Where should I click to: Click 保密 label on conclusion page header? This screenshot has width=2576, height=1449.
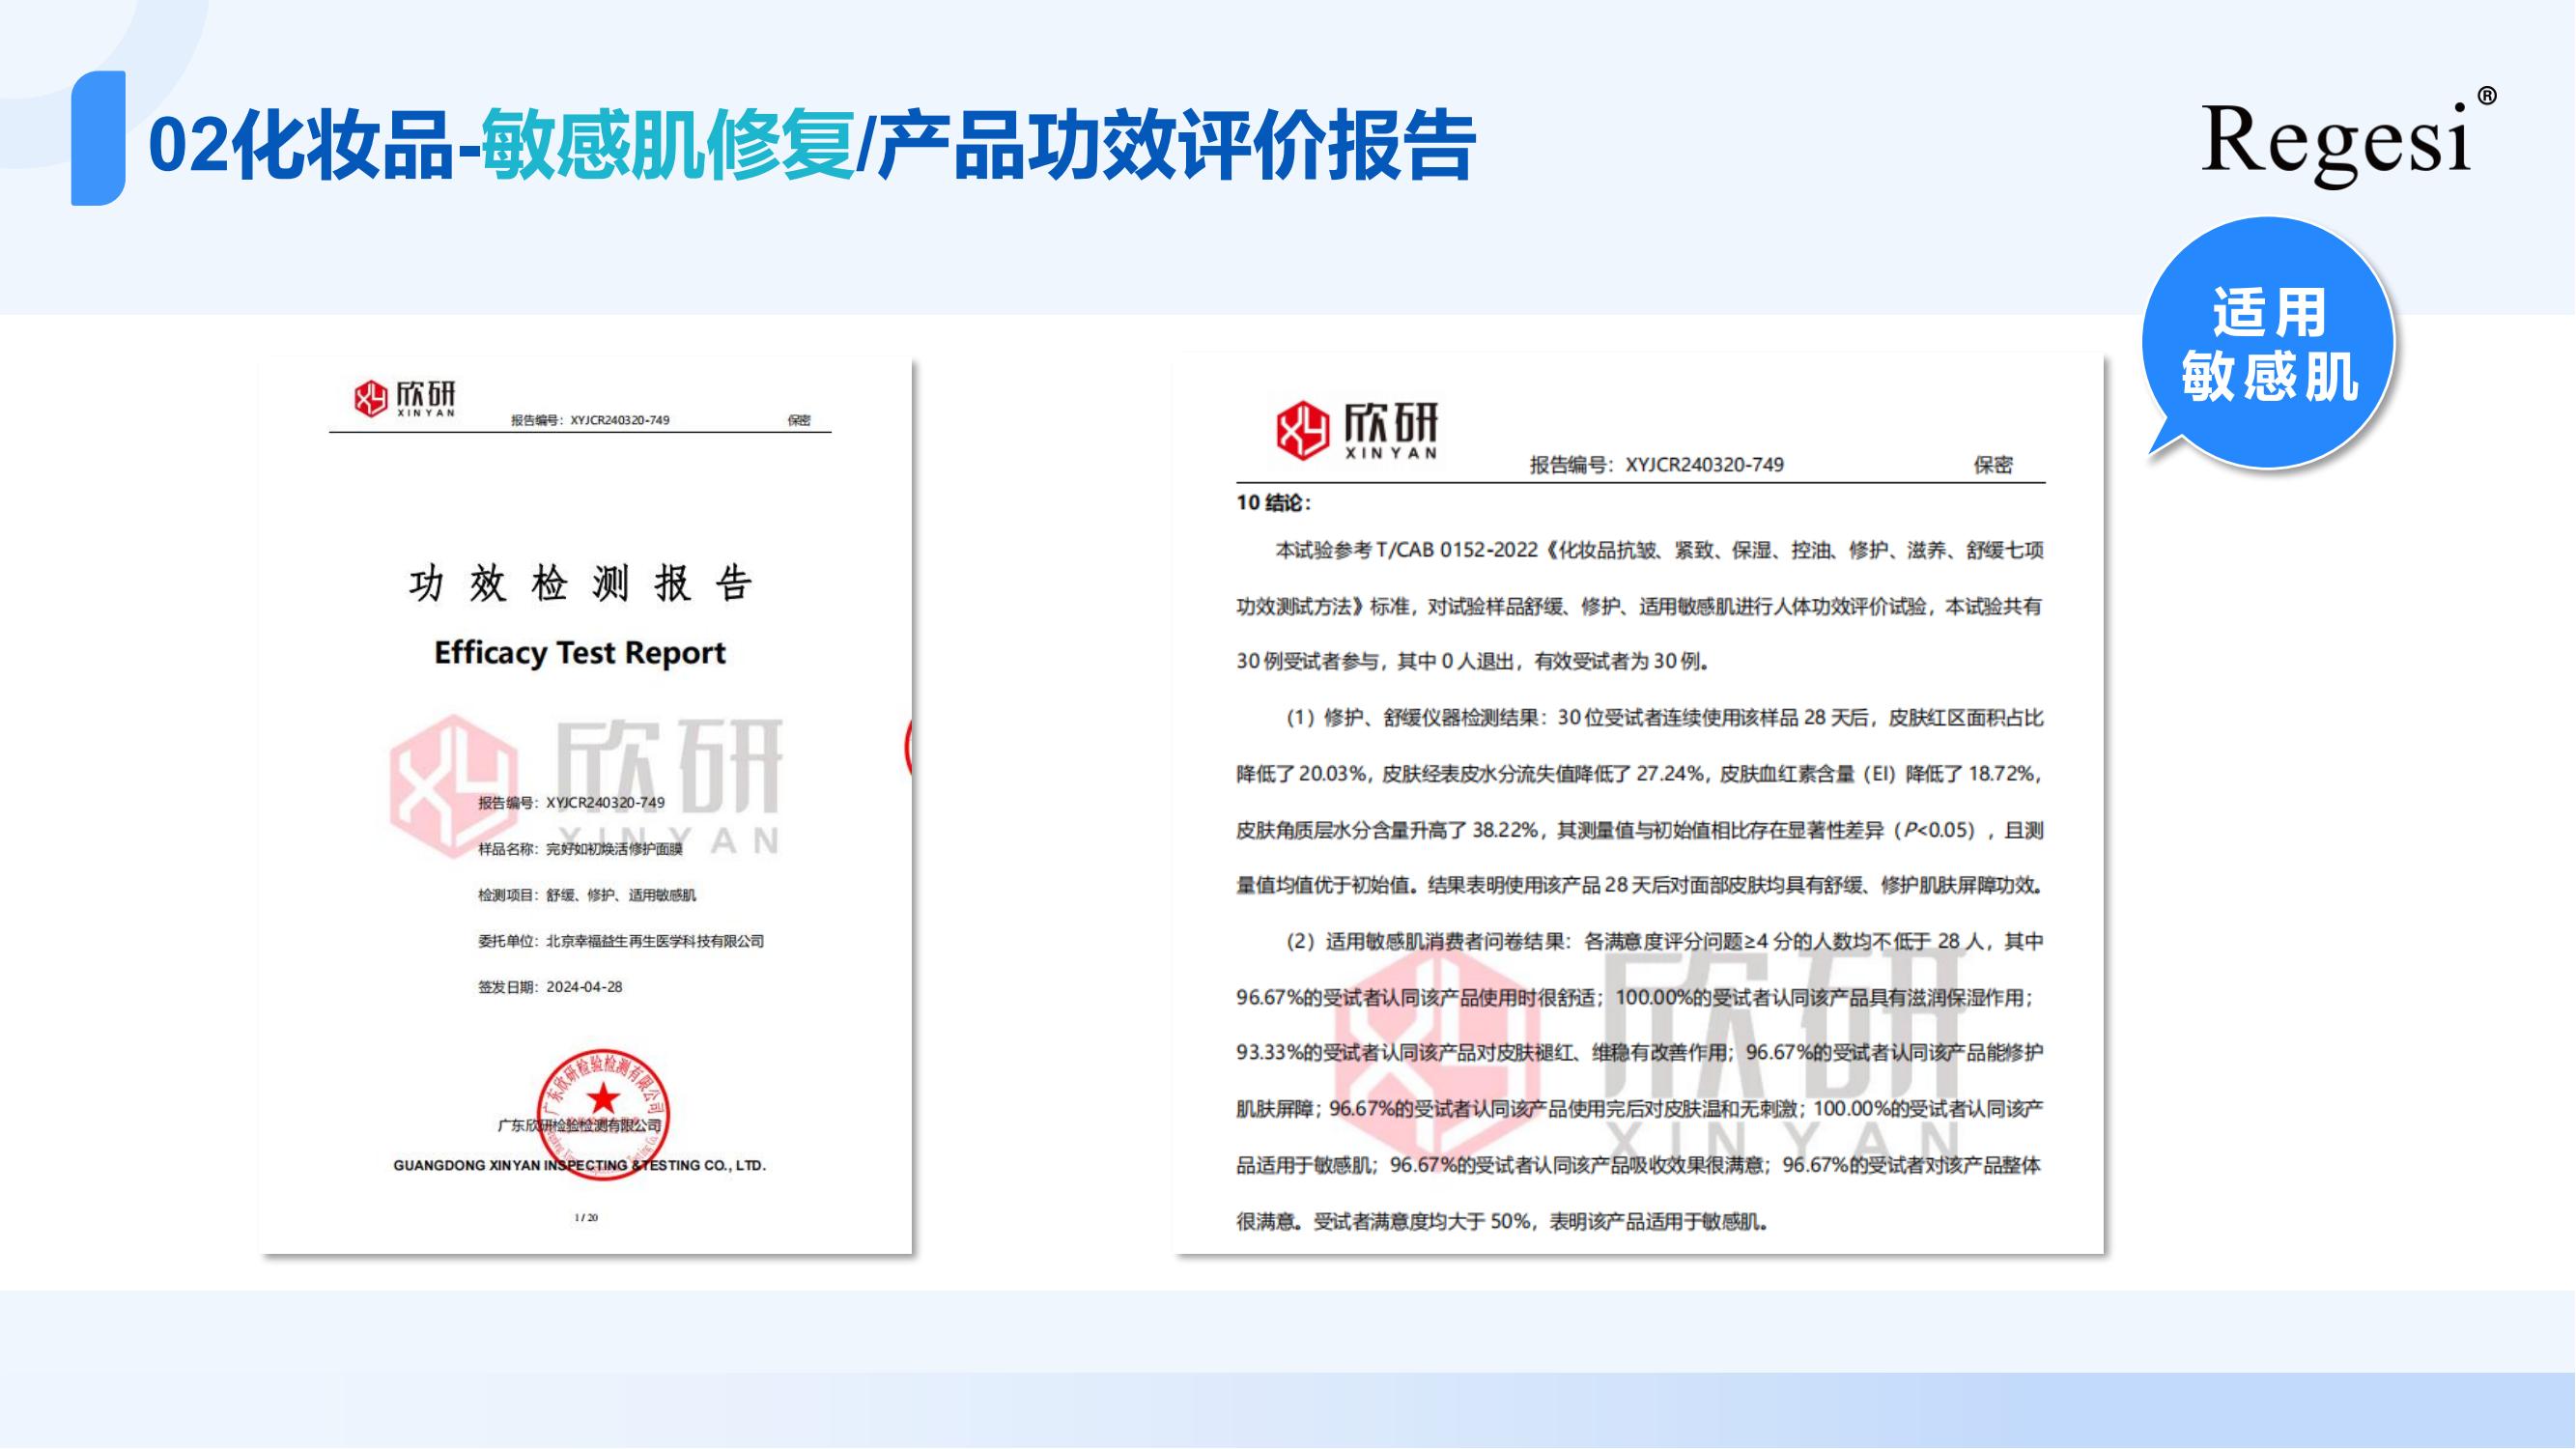(1993, 464)
